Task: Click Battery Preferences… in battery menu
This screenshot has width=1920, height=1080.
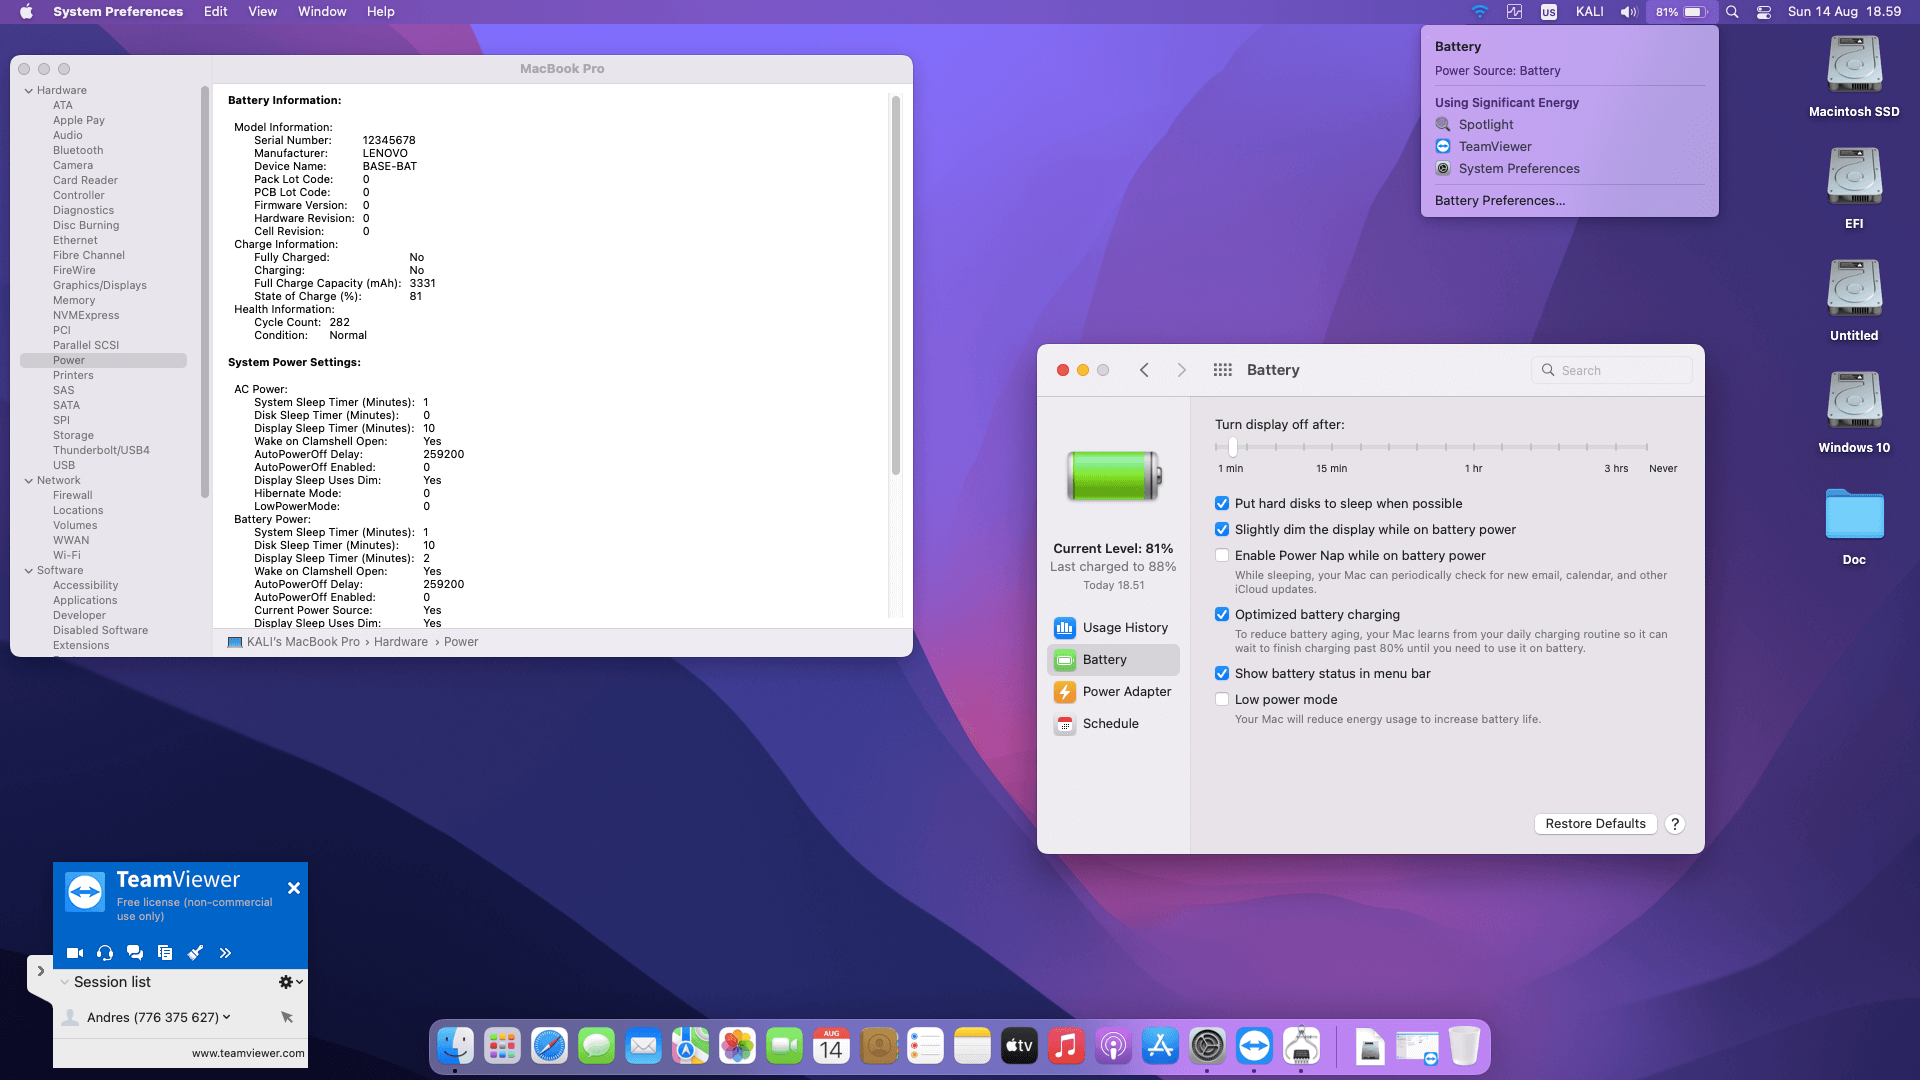Action: 1499,201
